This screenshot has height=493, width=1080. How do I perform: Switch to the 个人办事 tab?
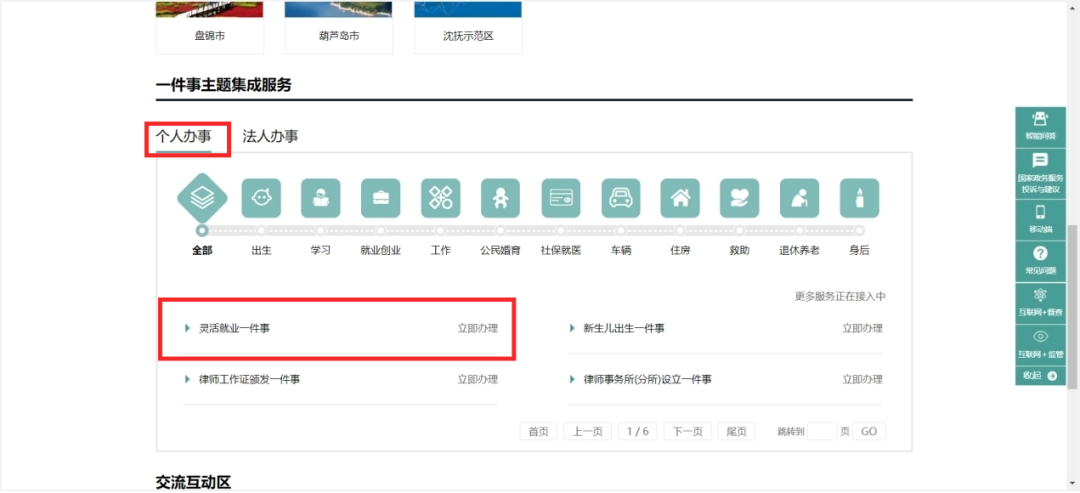(x=184, y=137)
